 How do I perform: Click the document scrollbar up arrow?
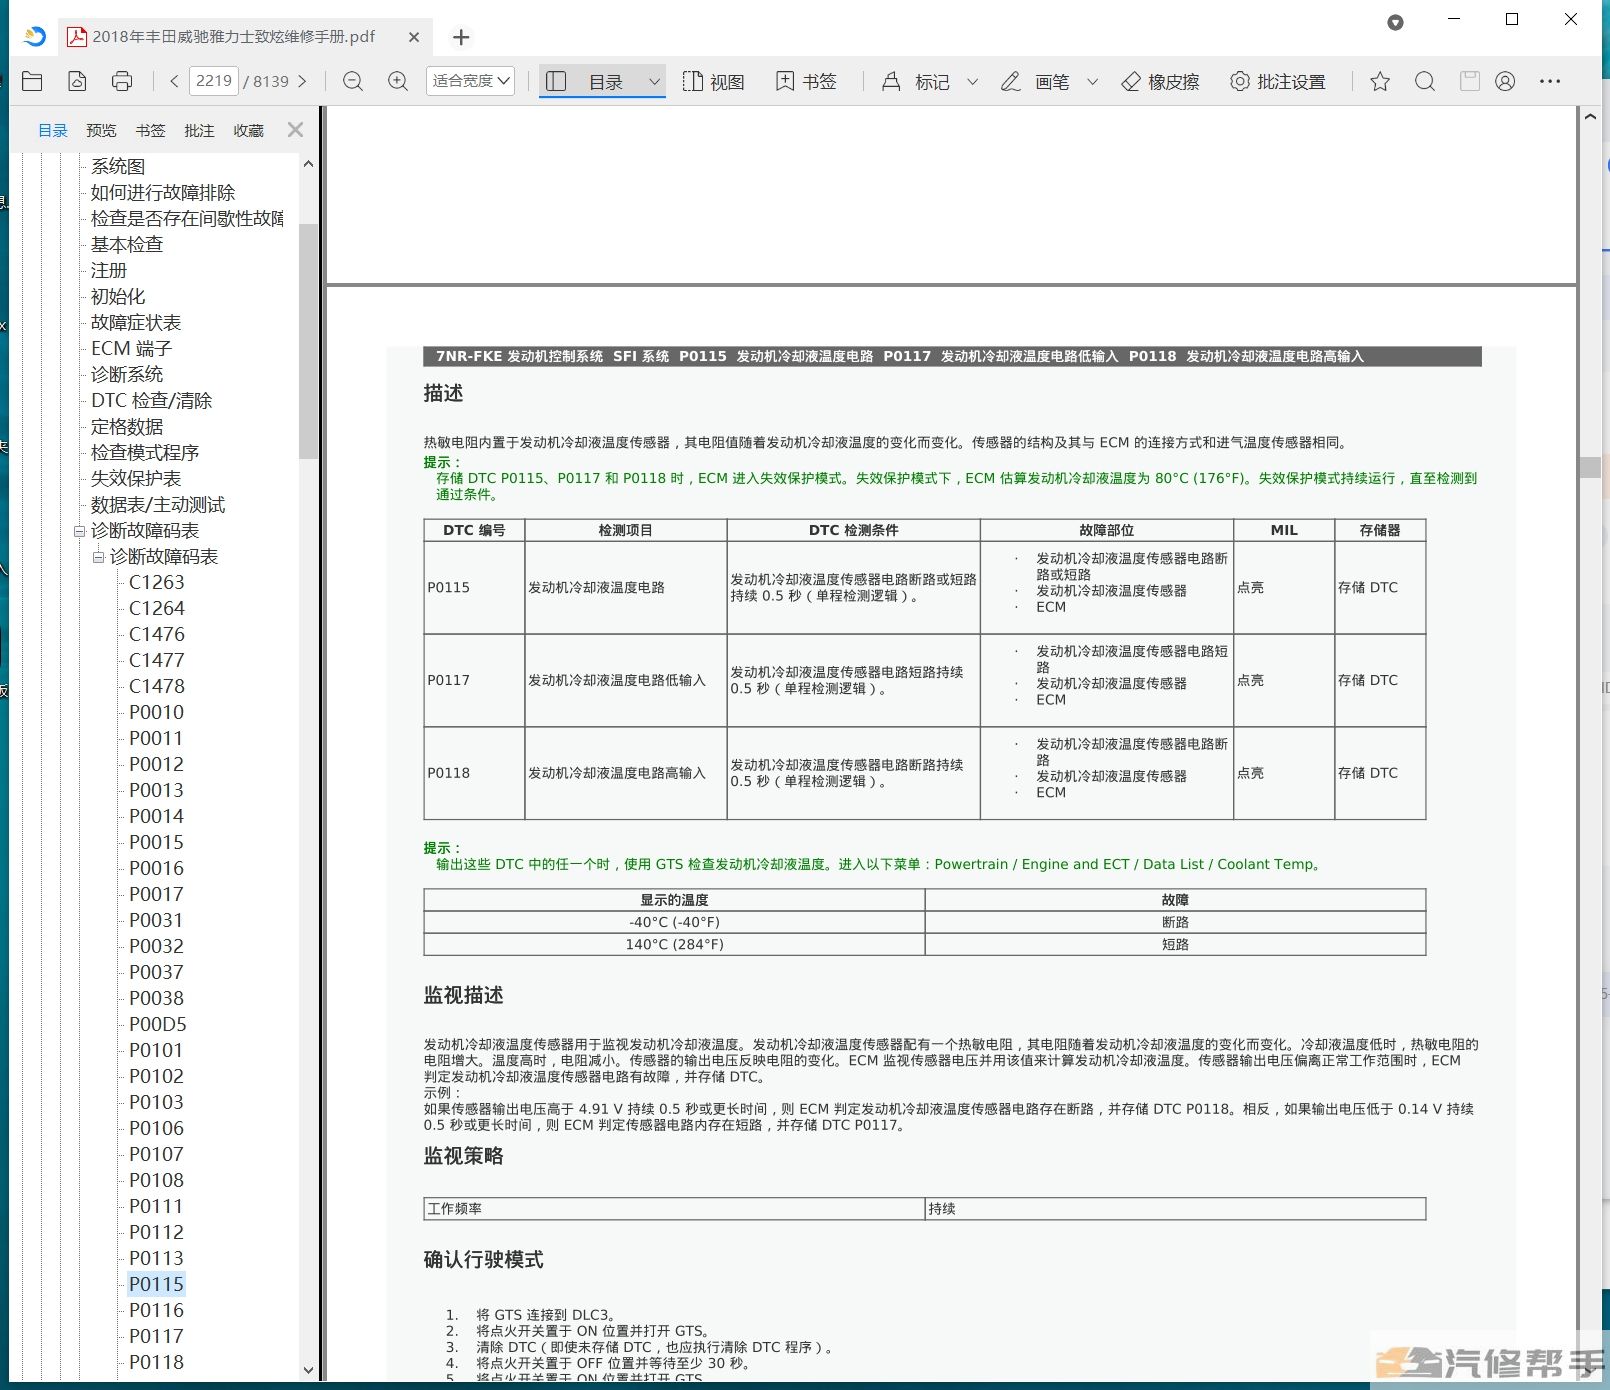[1590, 117]
